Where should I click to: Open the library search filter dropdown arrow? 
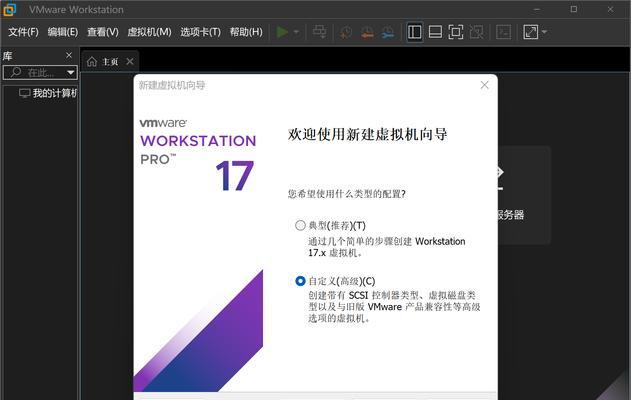click(70, 72)
